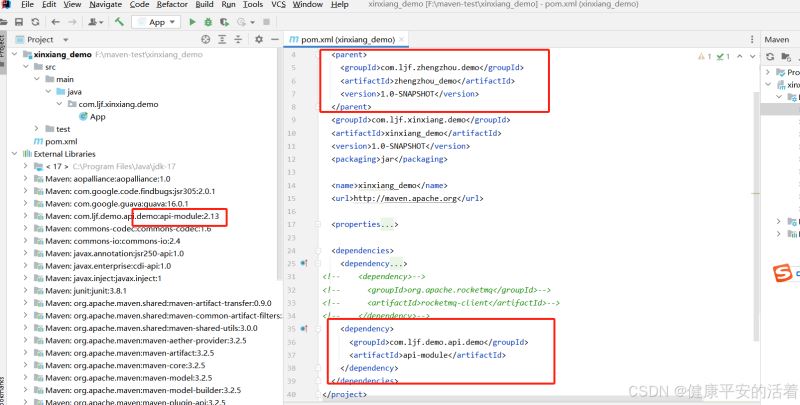Reload Maven projects in the Maven panel
800x405 pixels.
(x=770, y=57)
